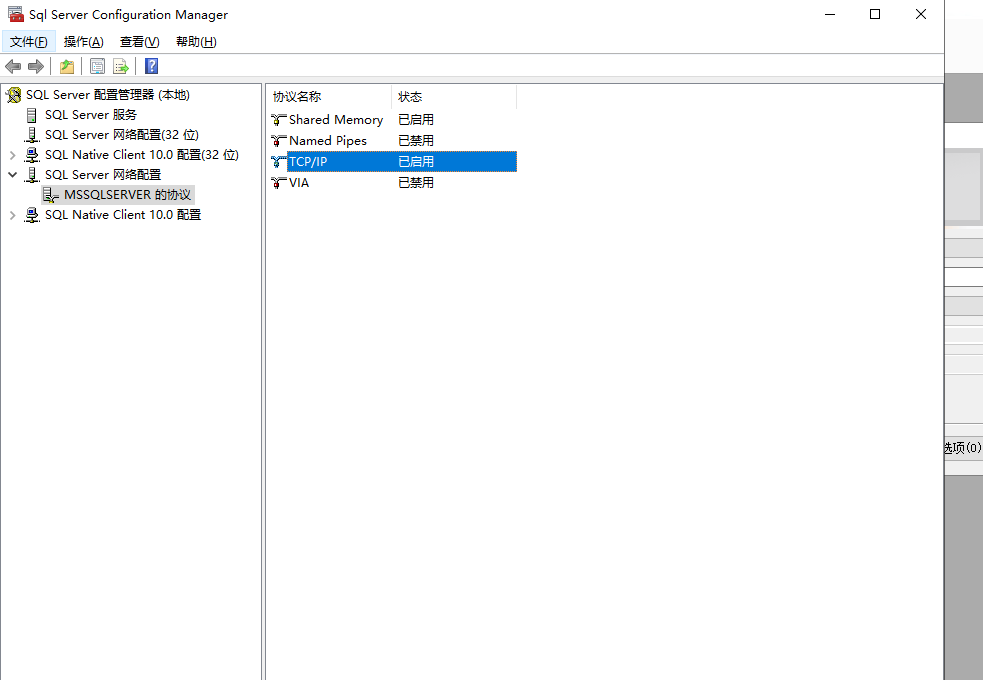Click 已启用 status of TCP/IP

(x=416, y=162)
